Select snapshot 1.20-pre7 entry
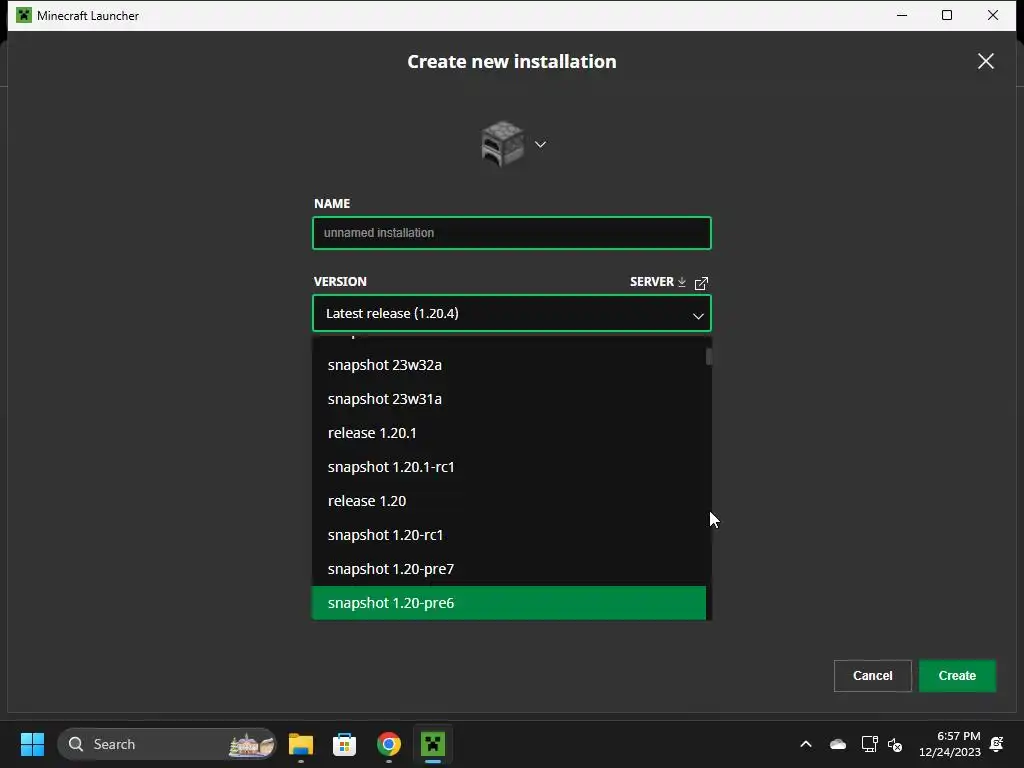 509,569
